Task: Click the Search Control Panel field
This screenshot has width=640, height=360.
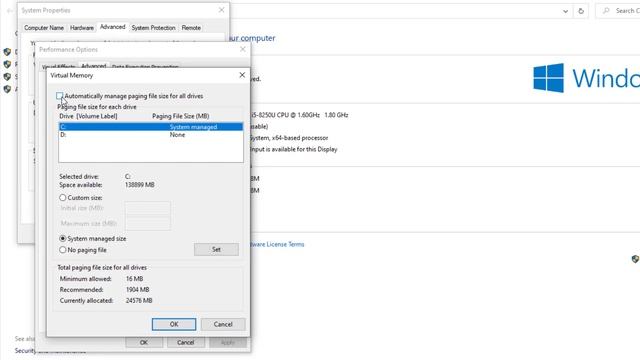Action: (618, 11)
